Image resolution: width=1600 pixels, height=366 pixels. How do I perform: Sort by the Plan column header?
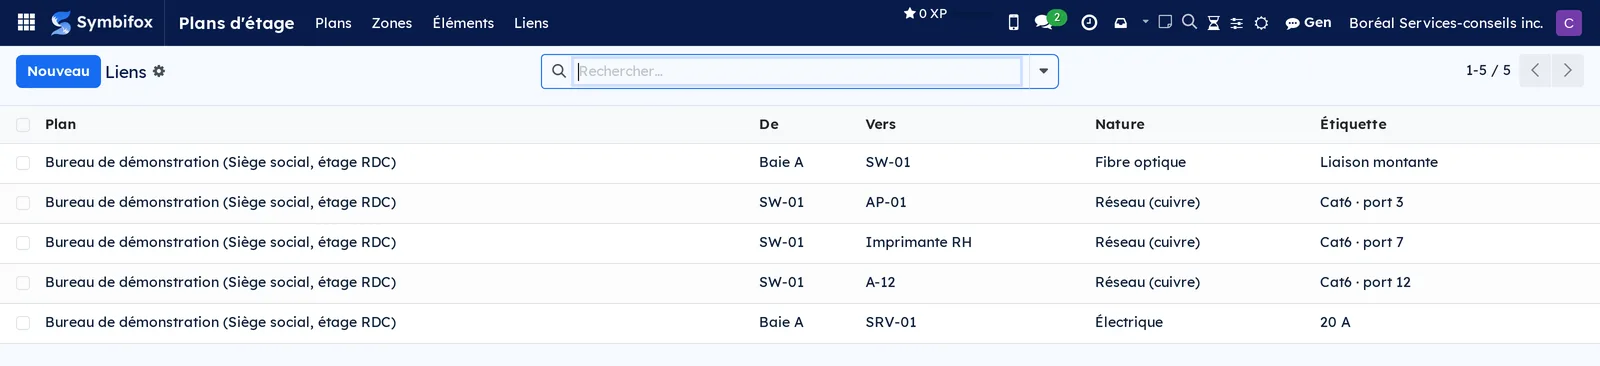coord(61,124)
